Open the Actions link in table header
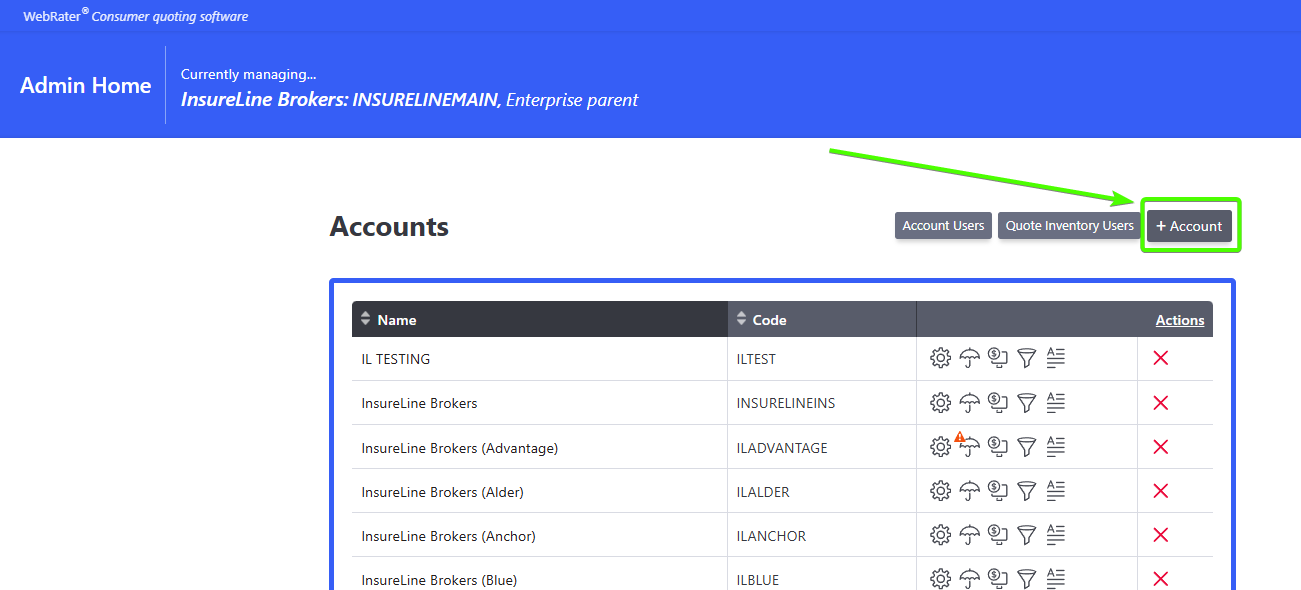1301x590 pixels. pyautogui.click(x=1180, y=320)
